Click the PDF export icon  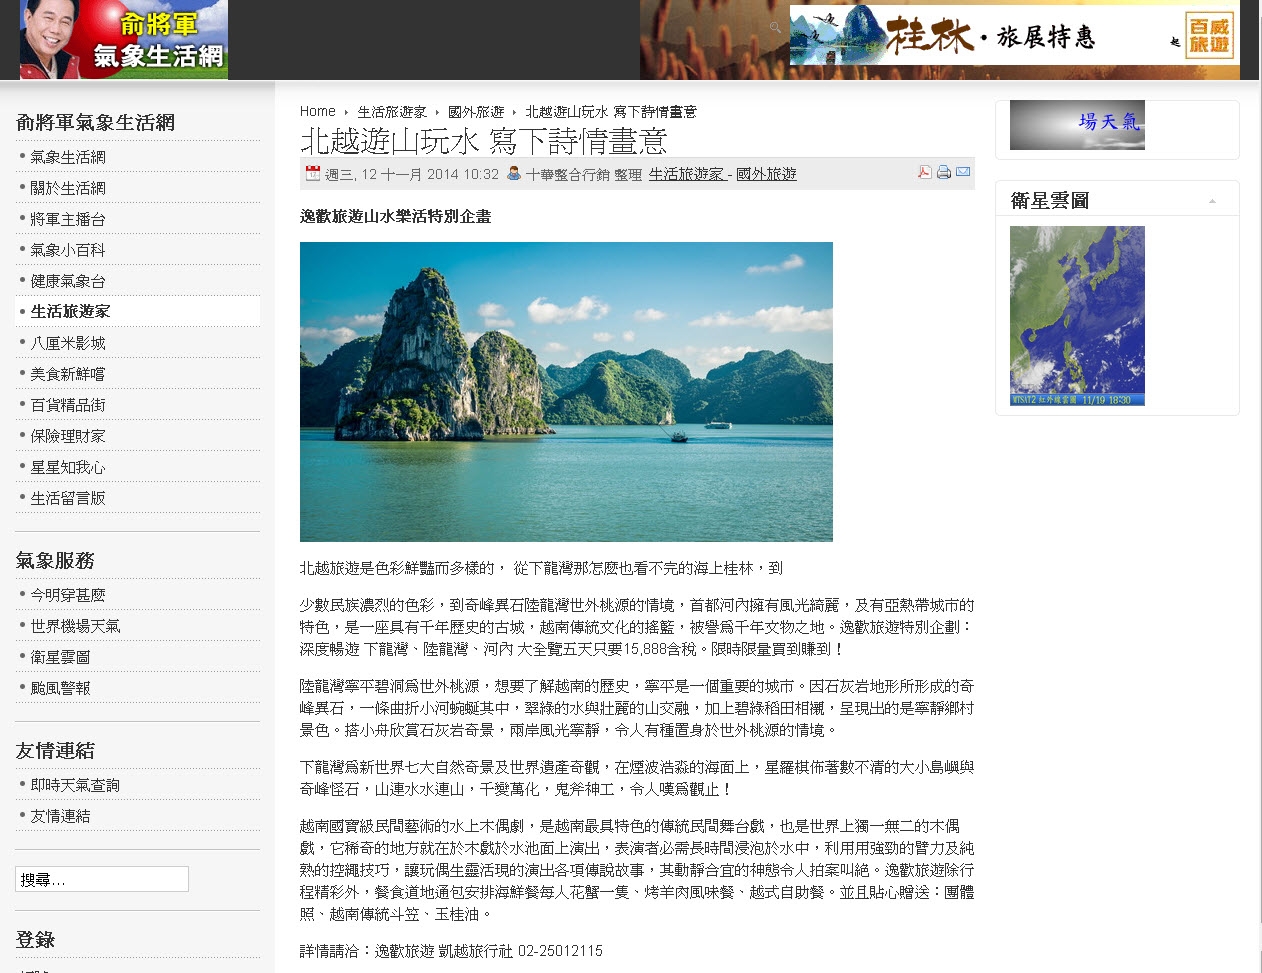(925, 172)
